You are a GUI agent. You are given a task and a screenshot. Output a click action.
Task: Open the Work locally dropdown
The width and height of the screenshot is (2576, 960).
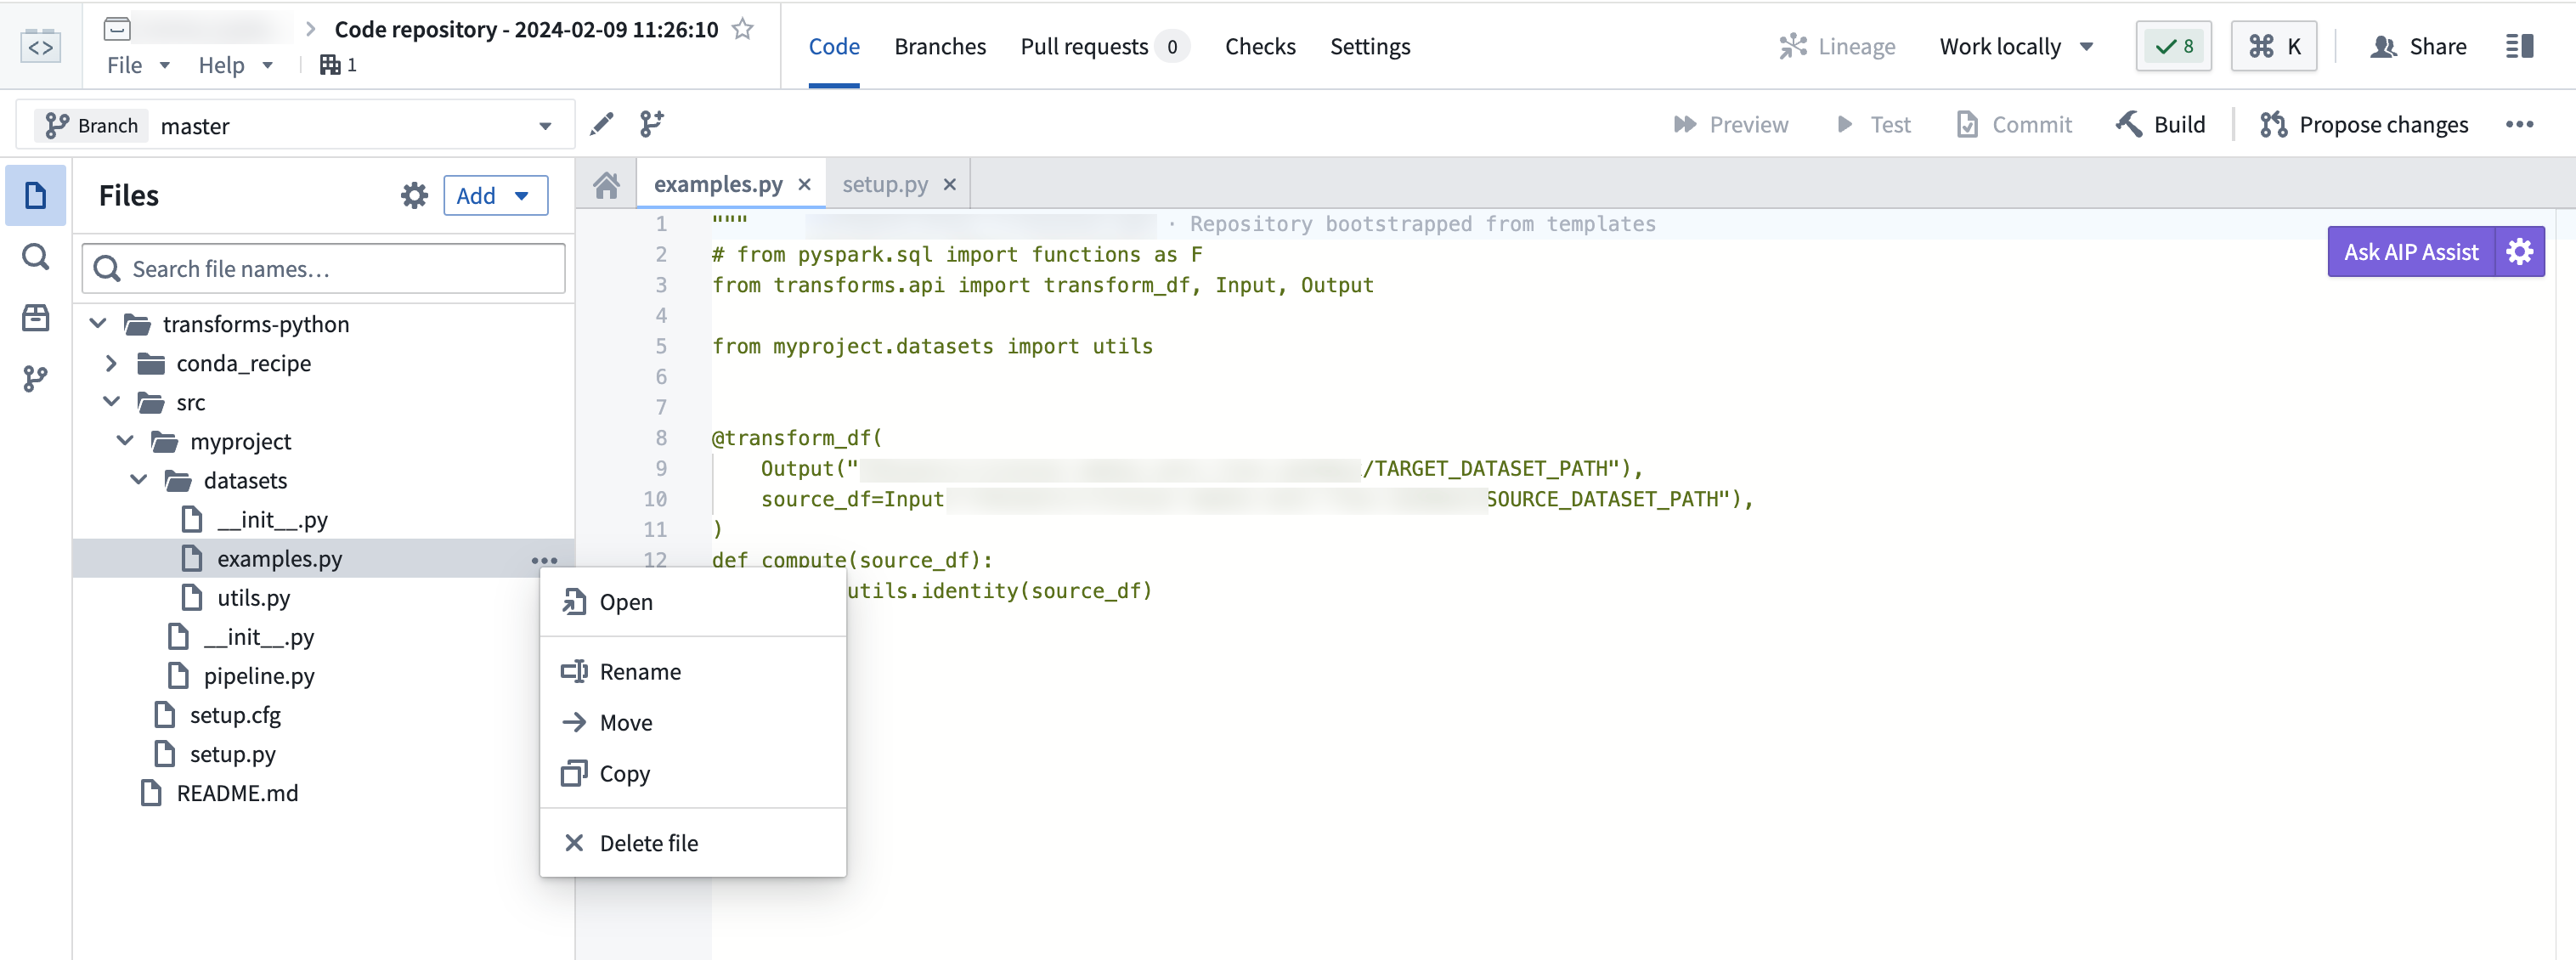tap(2013, 44)
